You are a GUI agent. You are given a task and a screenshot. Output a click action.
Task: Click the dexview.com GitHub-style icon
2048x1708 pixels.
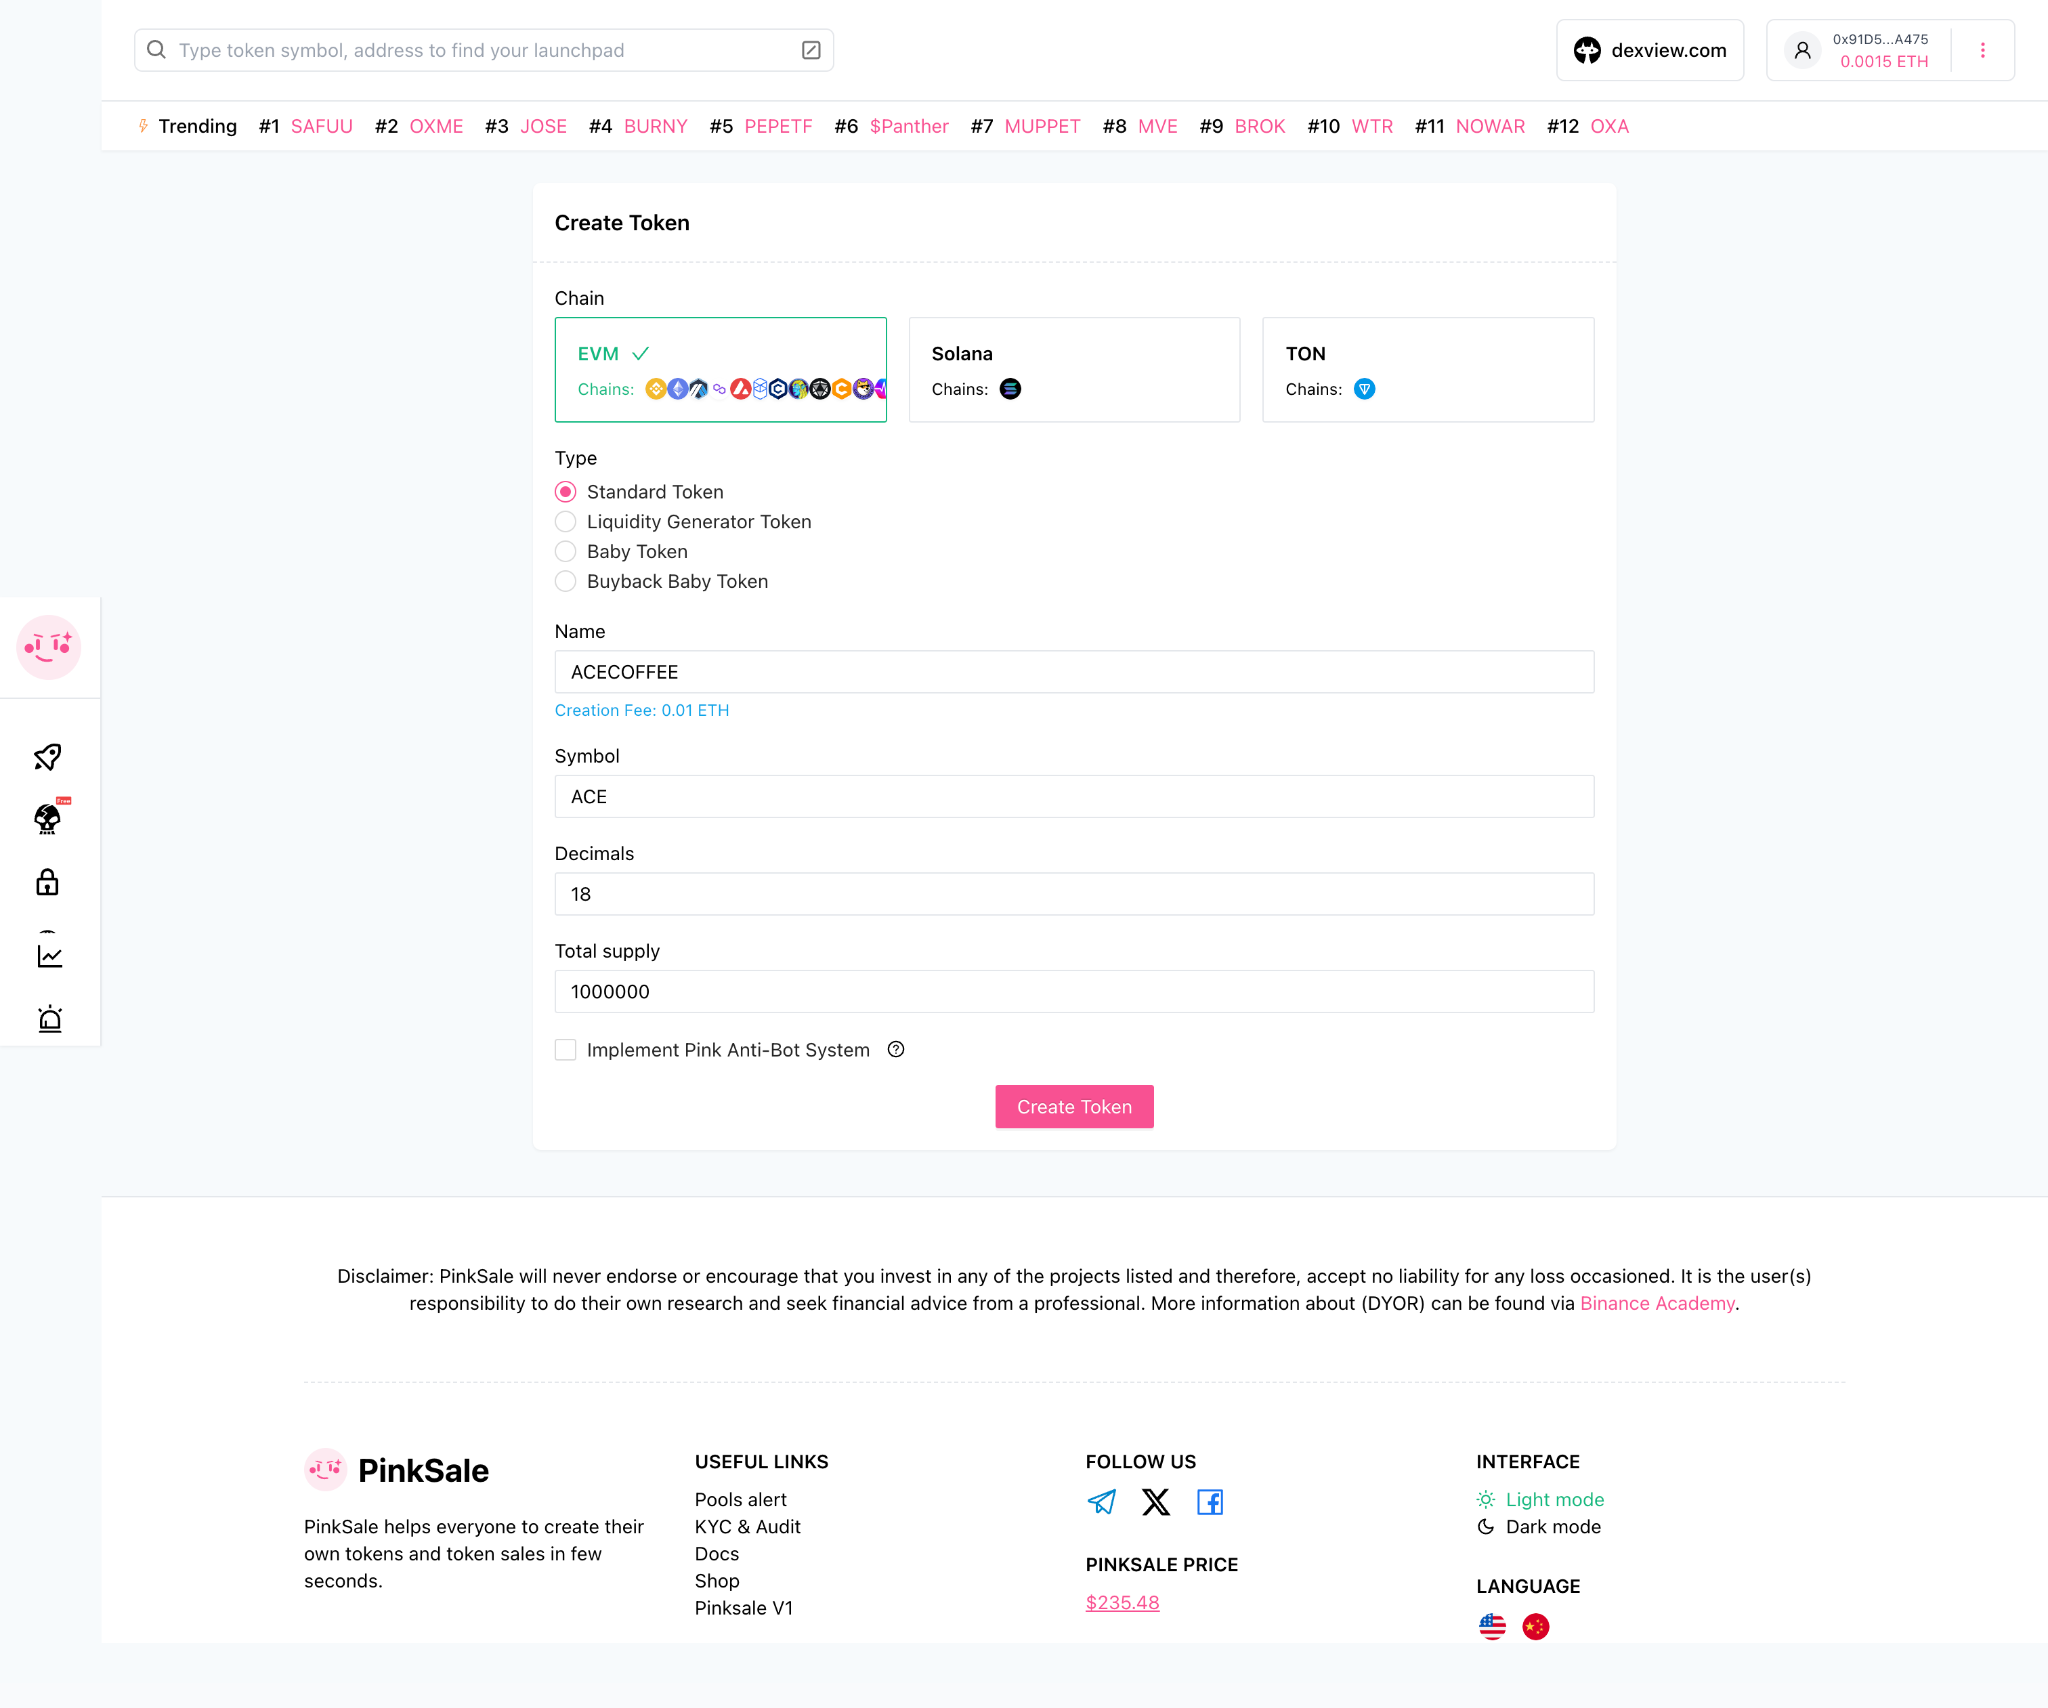(1588, 49)
